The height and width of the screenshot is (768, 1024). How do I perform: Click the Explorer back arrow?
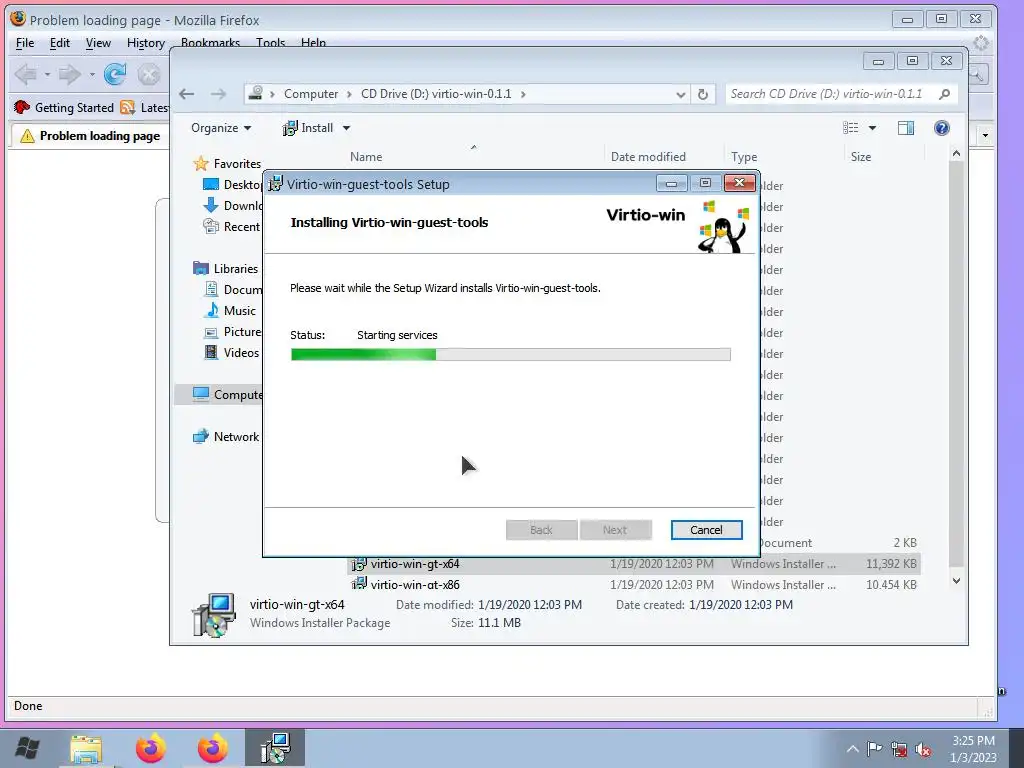187,94
